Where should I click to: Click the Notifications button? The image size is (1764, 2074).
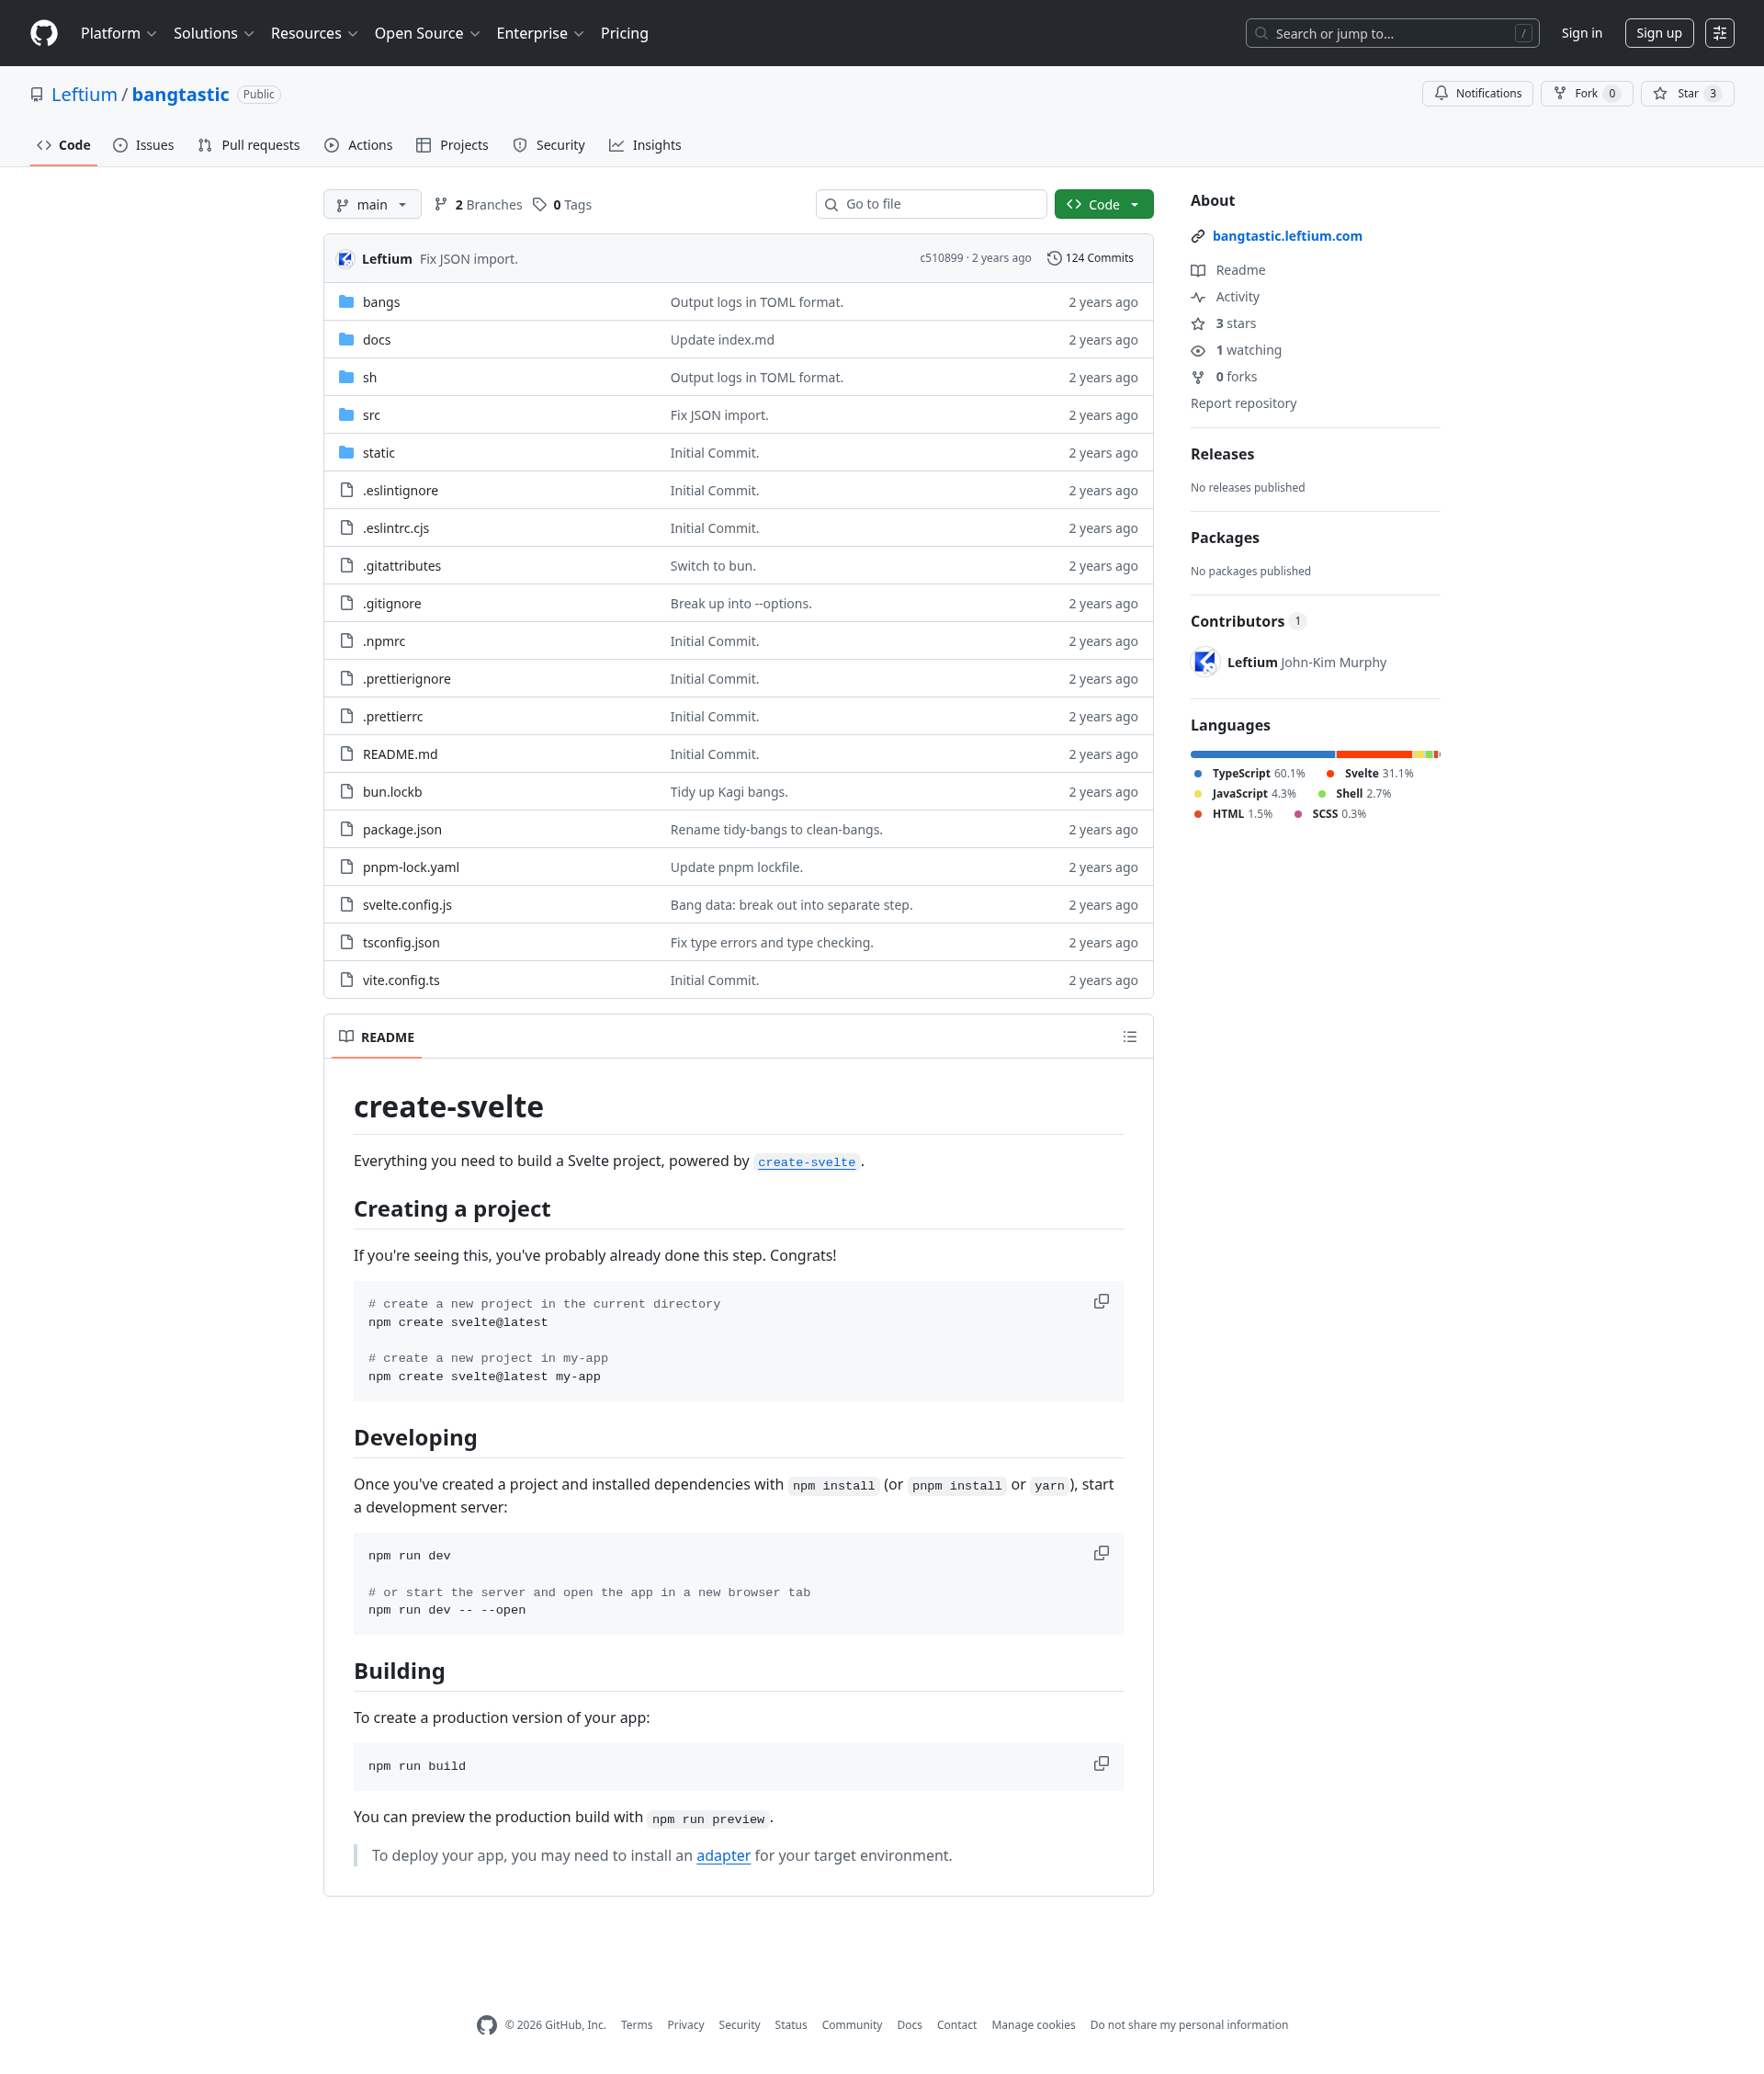coord(1477,93)
